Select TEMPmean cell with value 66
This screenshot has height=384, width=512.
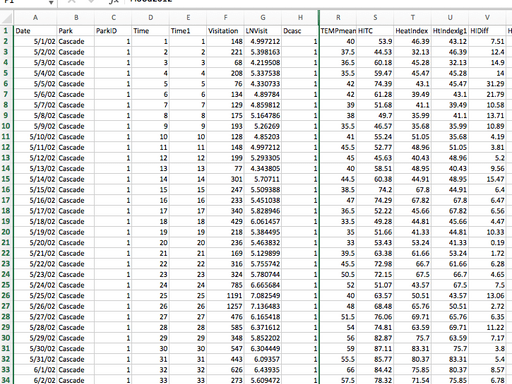point(338,370)
